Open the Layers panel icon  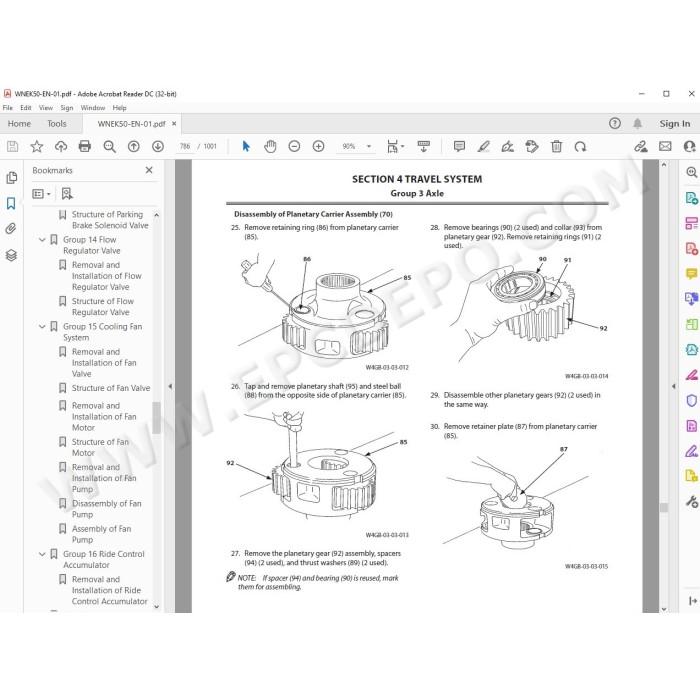(x=11, y=255)
